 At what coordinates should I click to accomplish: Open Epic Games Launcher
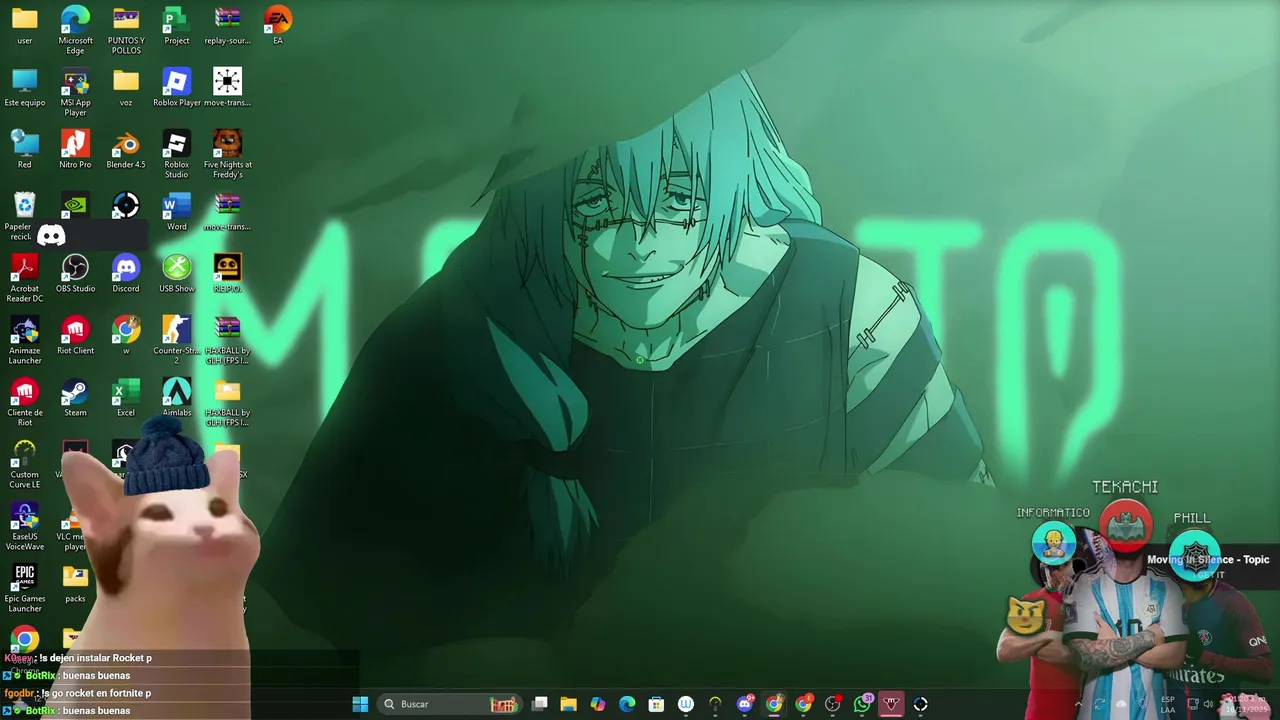click(x=24, y=587)
